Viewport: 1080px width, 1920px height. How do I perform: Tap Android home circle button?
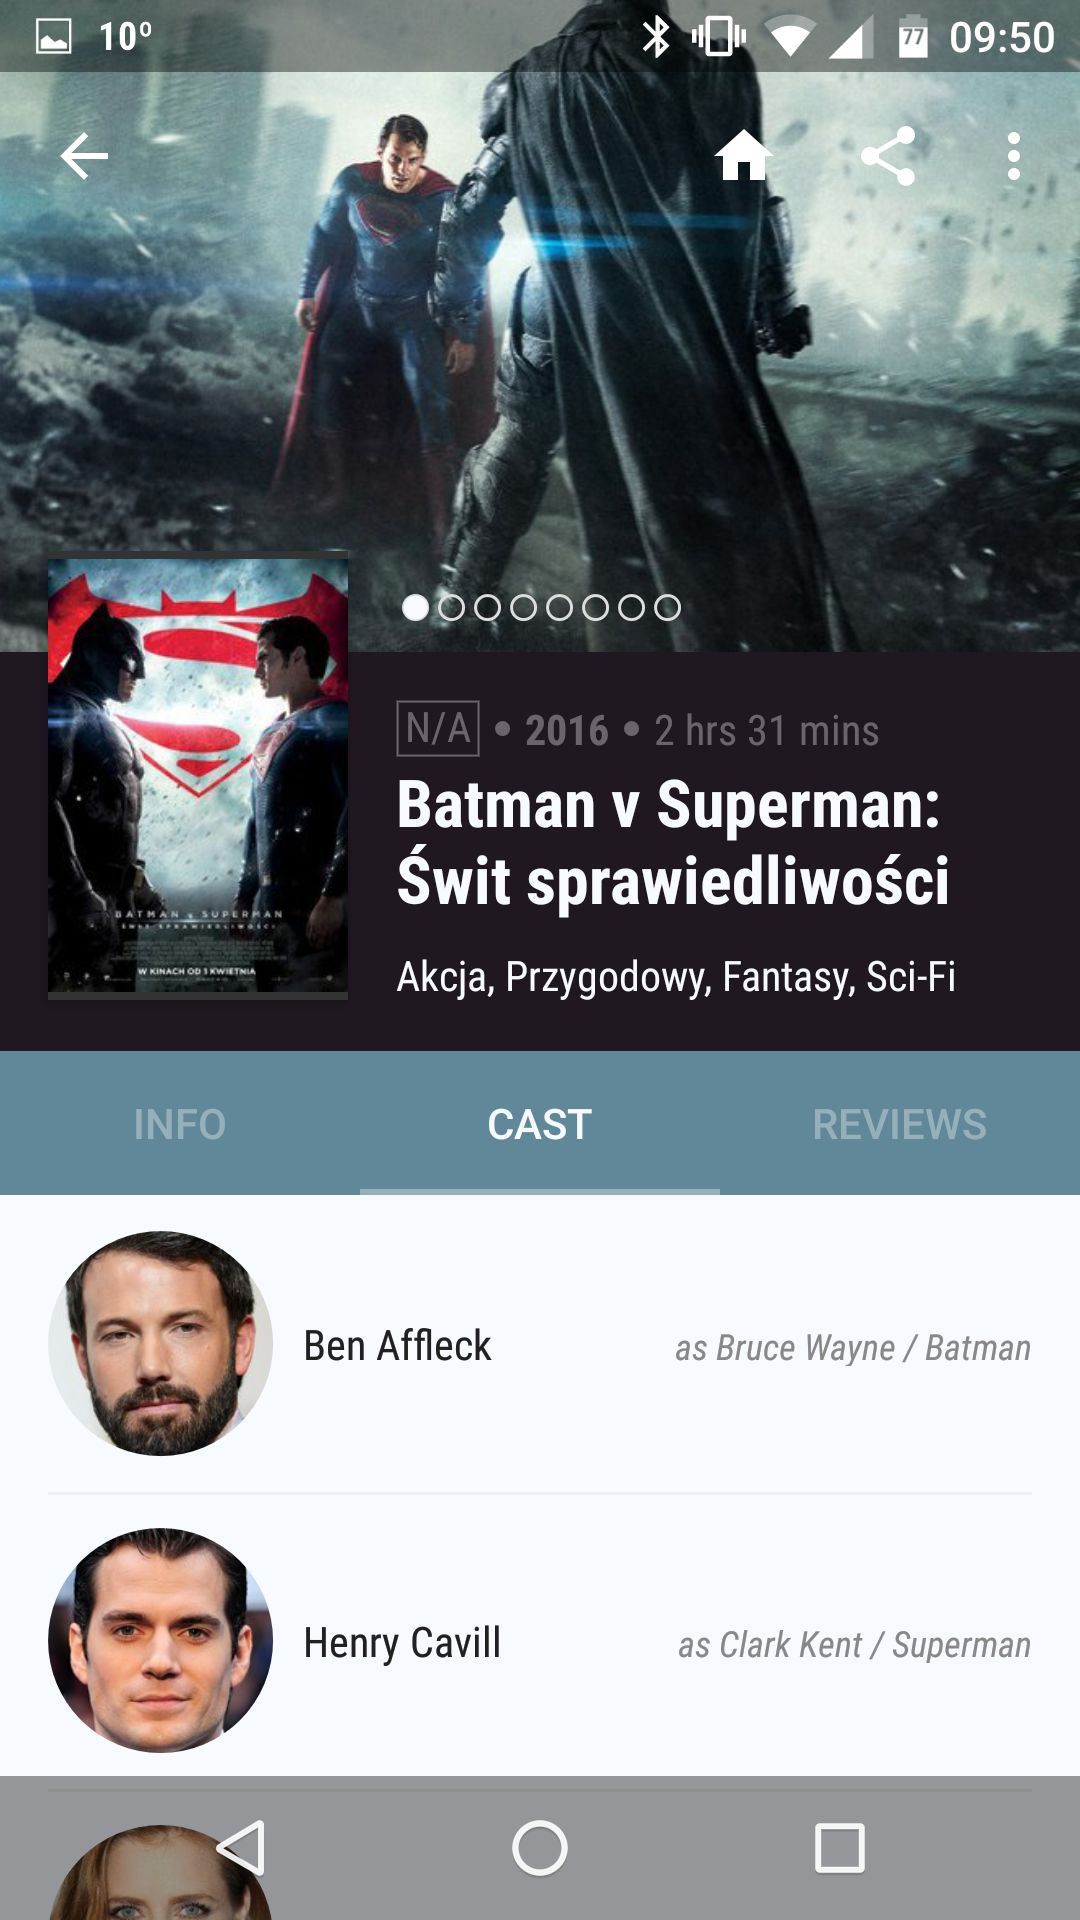540,1847
